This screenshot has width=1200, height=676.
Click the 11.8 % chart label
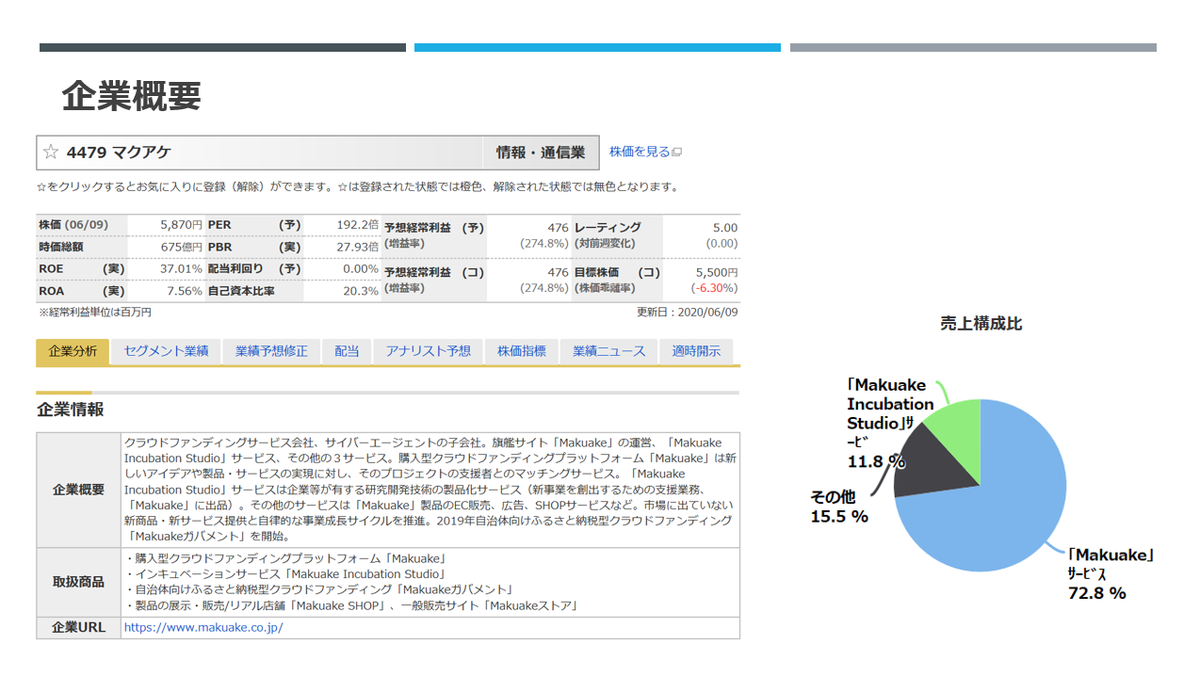tap(876, 463)
